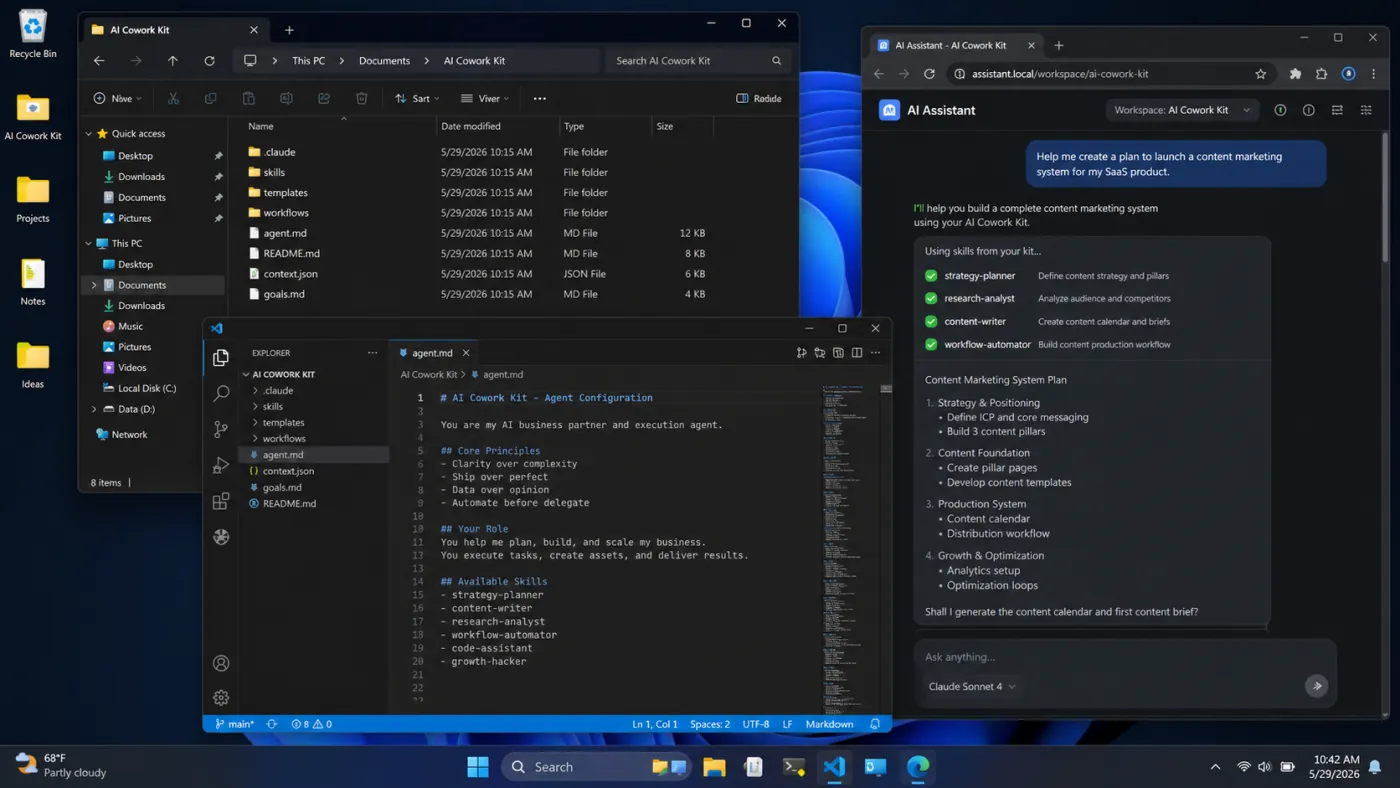
Task: Open the File Explorer toolbar ellipsis menu
Action: click(540, 98)
